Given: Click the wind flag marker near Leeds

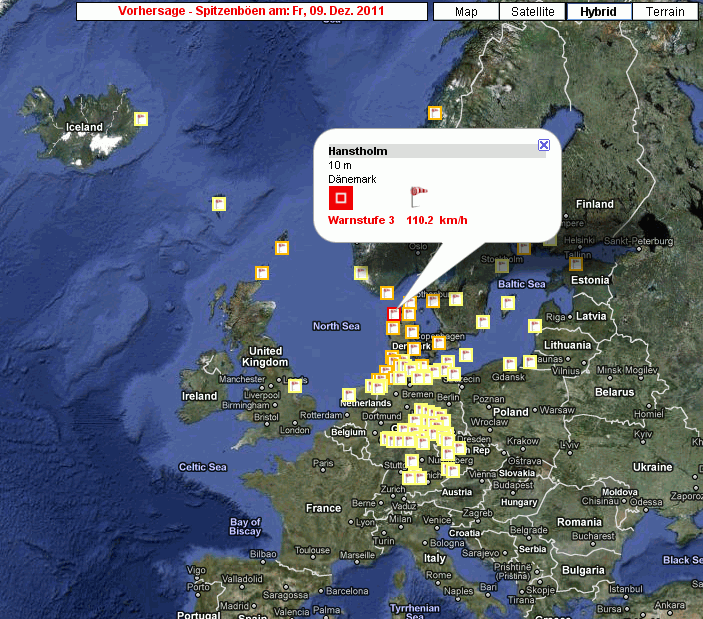Looking at the screenshot, I should pos(295,385).
